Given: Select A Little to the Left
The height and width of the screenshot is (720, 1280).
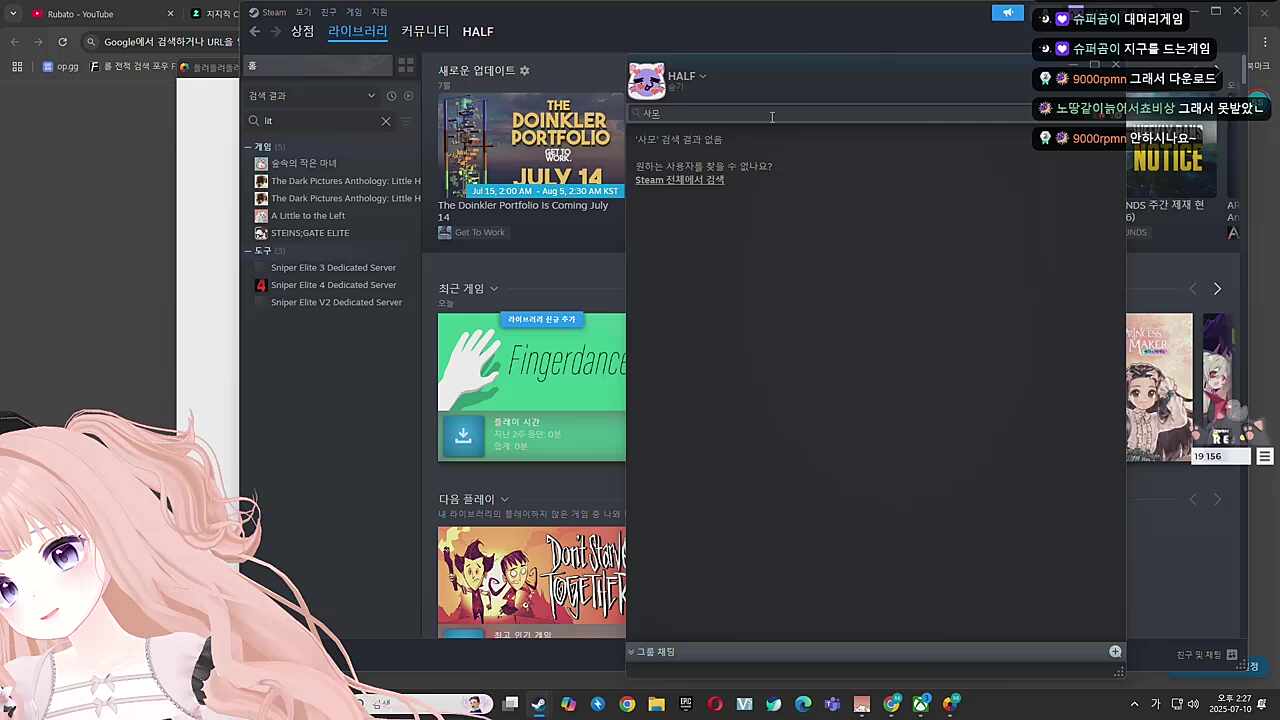Looking at the screenshot, I should [x=300, y=216].
